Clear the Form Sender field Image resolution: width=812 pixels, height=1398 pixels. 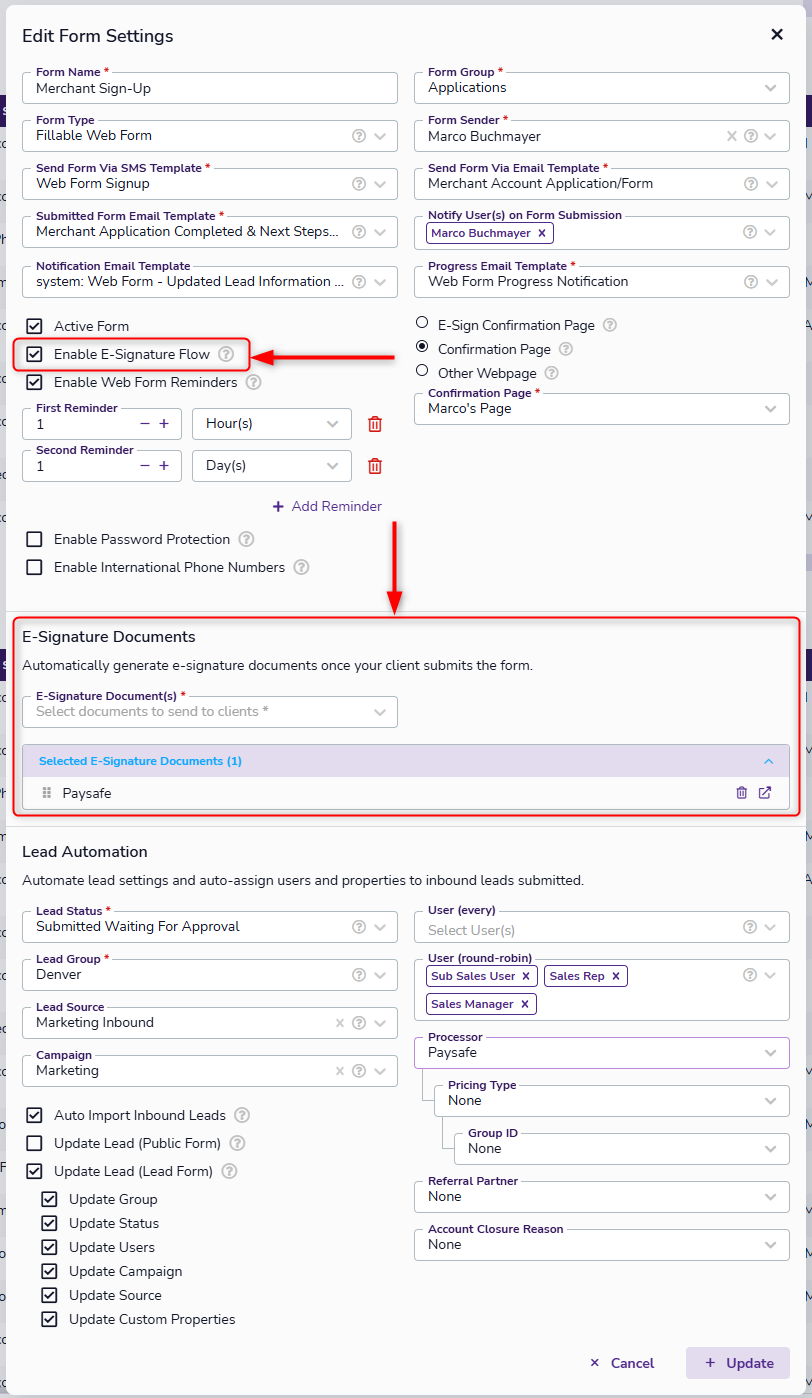(x=731, y=136)
